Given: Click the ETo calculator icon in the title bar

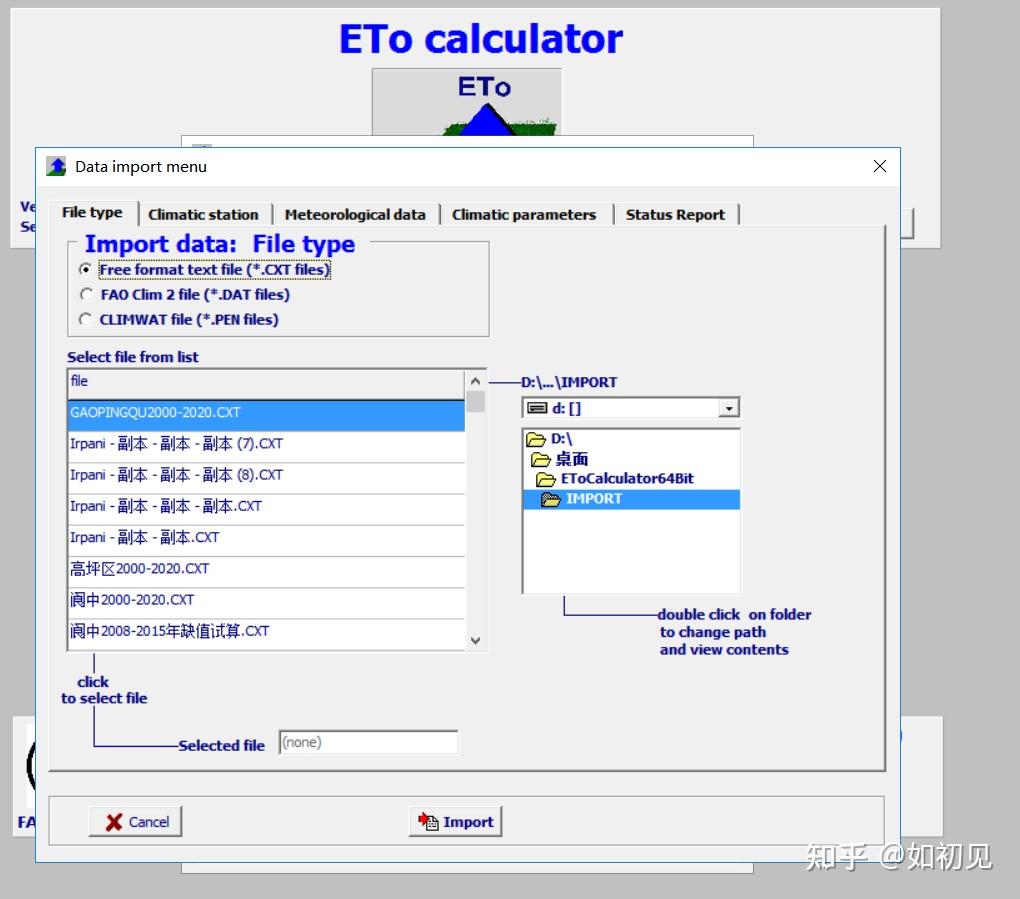Looking at the screenshot, I should [56, 166].
